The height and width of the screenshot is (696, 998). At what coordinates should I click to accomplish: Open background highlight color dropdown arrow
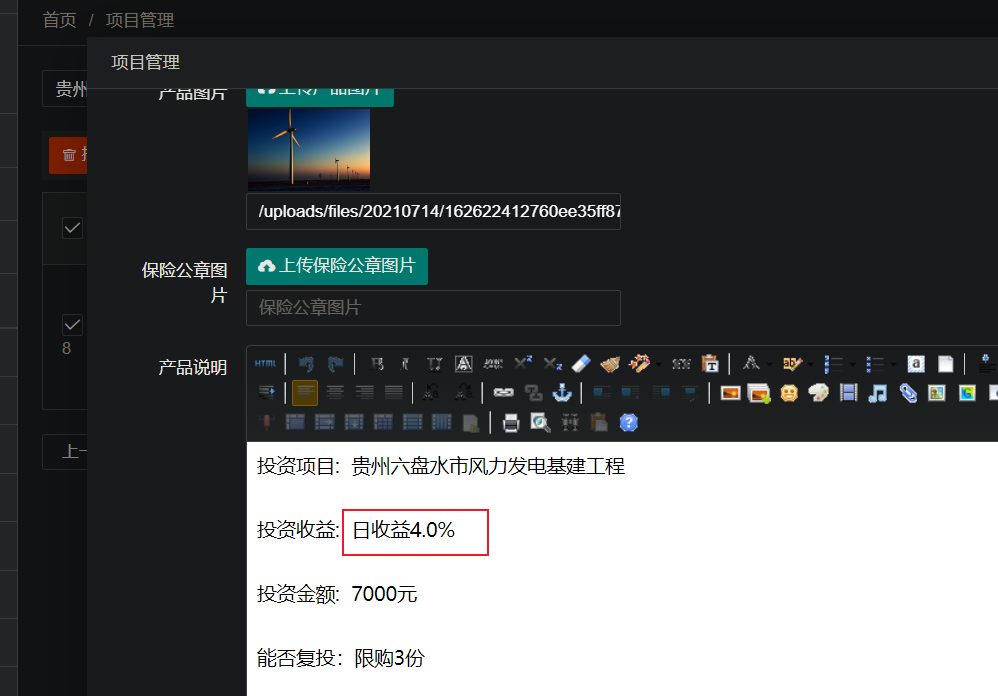(810, 365)
